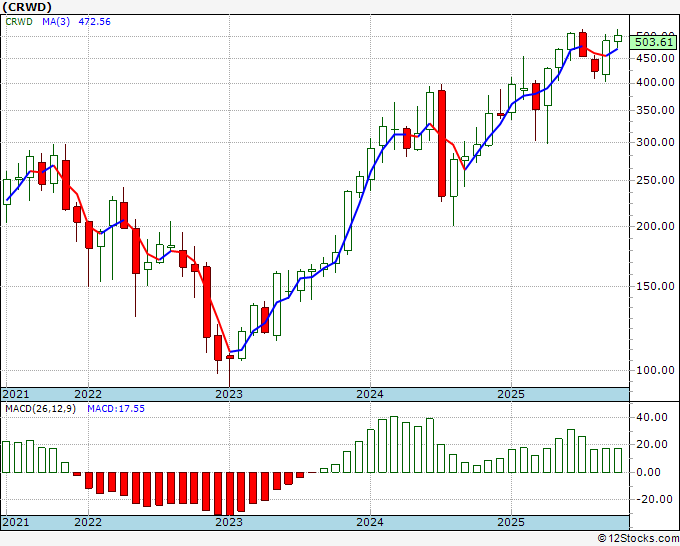Click the 200.00 price axis label

(x=657, y=226)
